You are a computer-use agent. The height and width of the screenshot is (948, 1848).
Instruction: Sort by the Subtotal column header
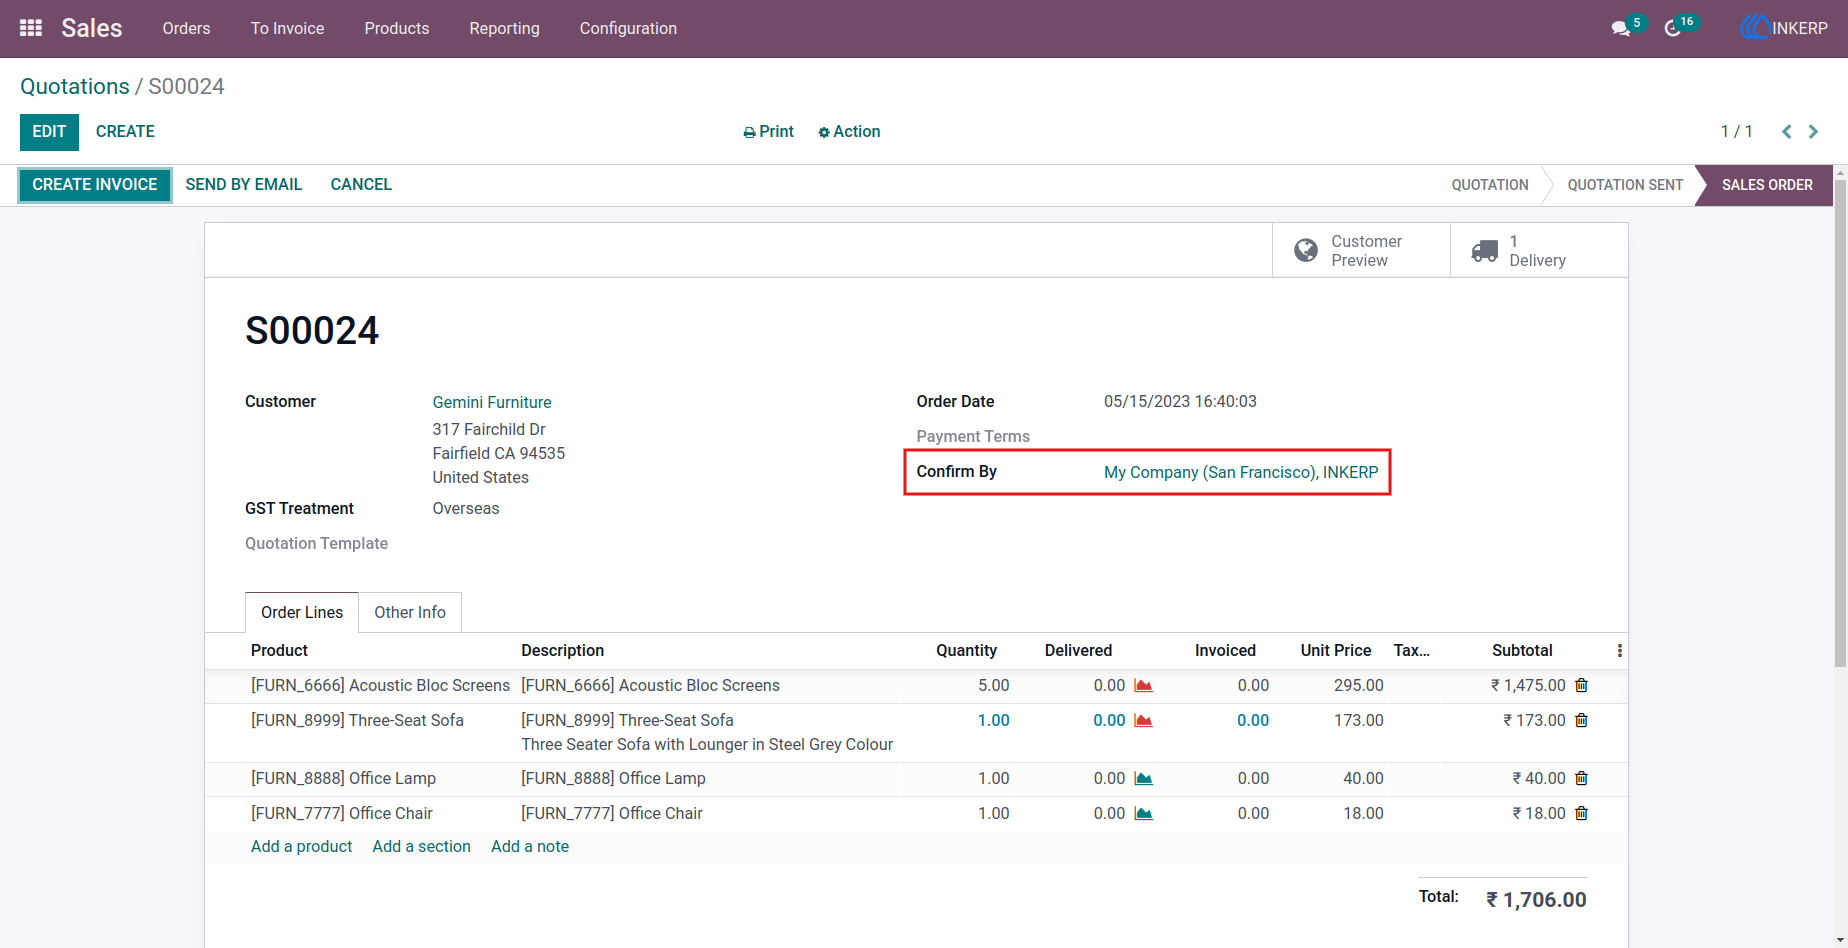1522,651
